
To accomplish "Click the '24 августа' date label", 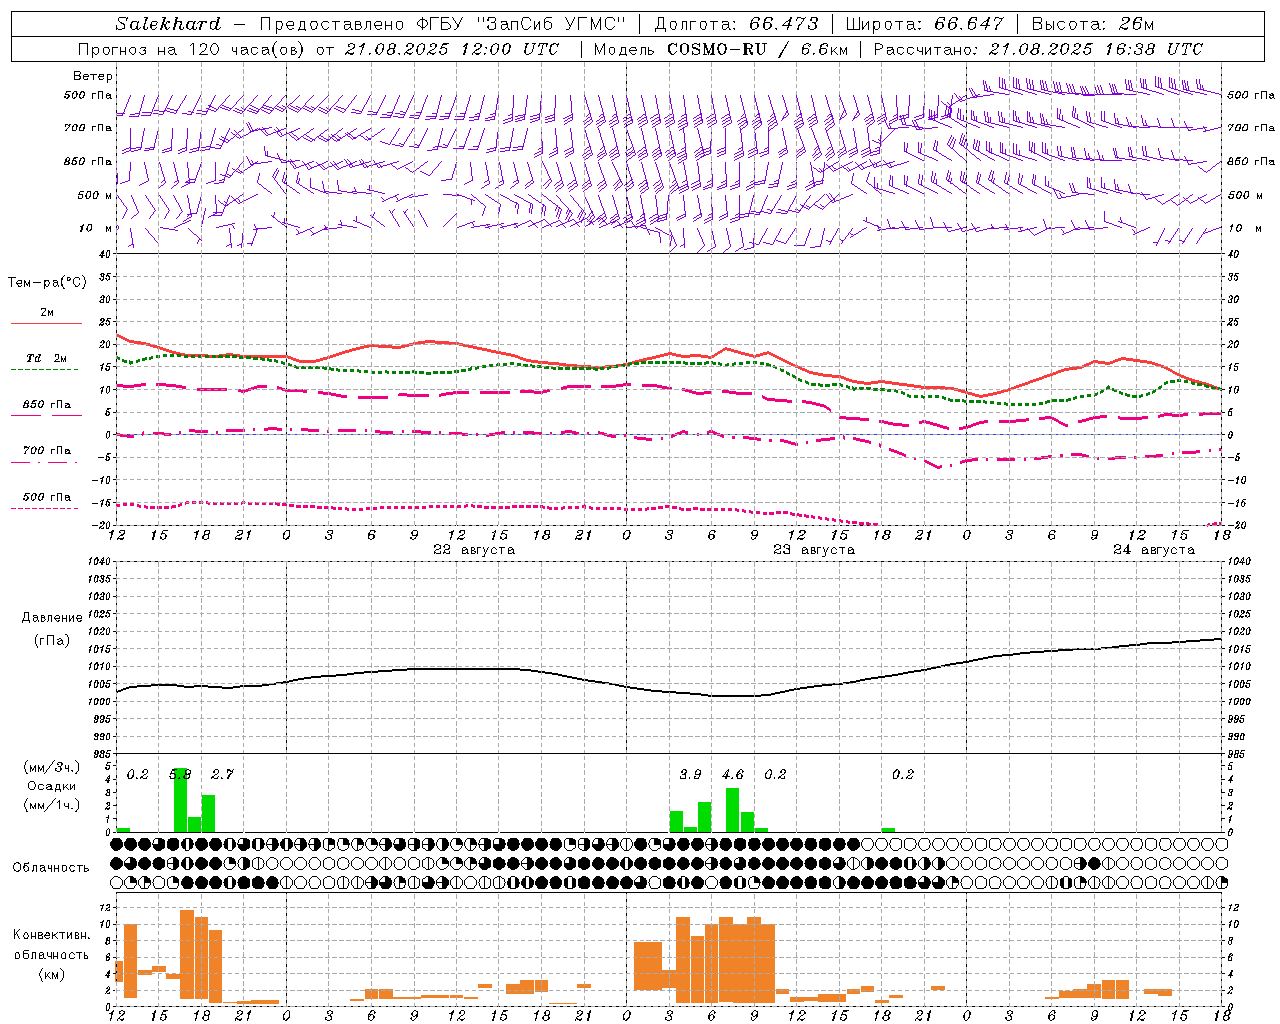I will [1154, 550].
